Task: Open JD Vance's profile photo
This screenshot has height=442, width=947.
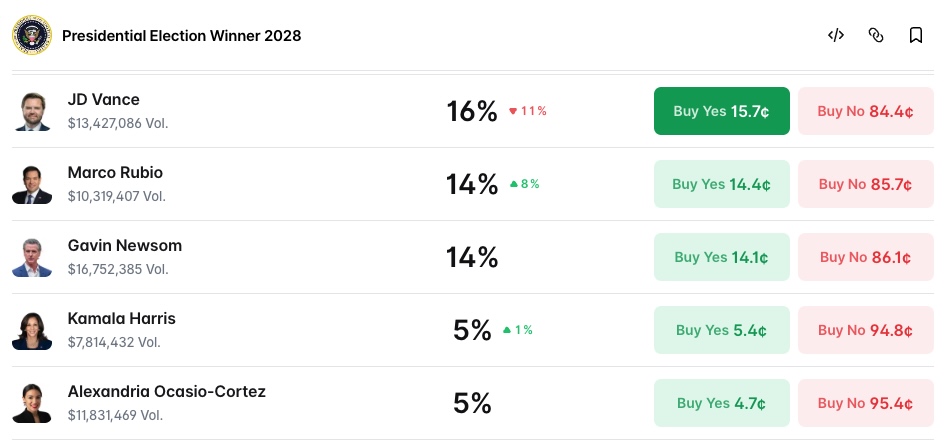Action: [x=32, y=111]
